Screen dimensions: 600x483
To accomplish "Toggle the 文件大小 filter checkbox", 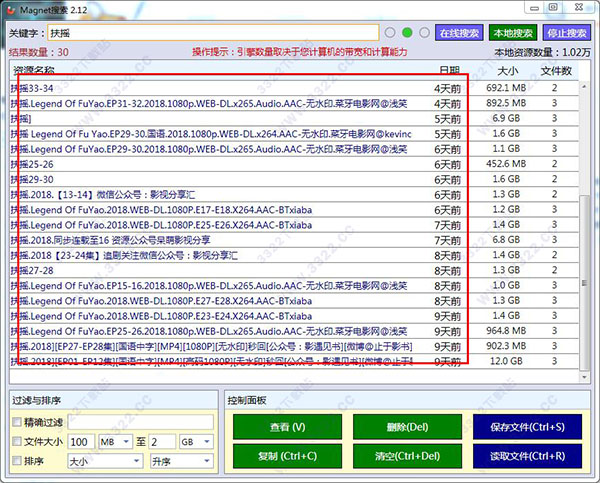I will (x=17, y=442).
